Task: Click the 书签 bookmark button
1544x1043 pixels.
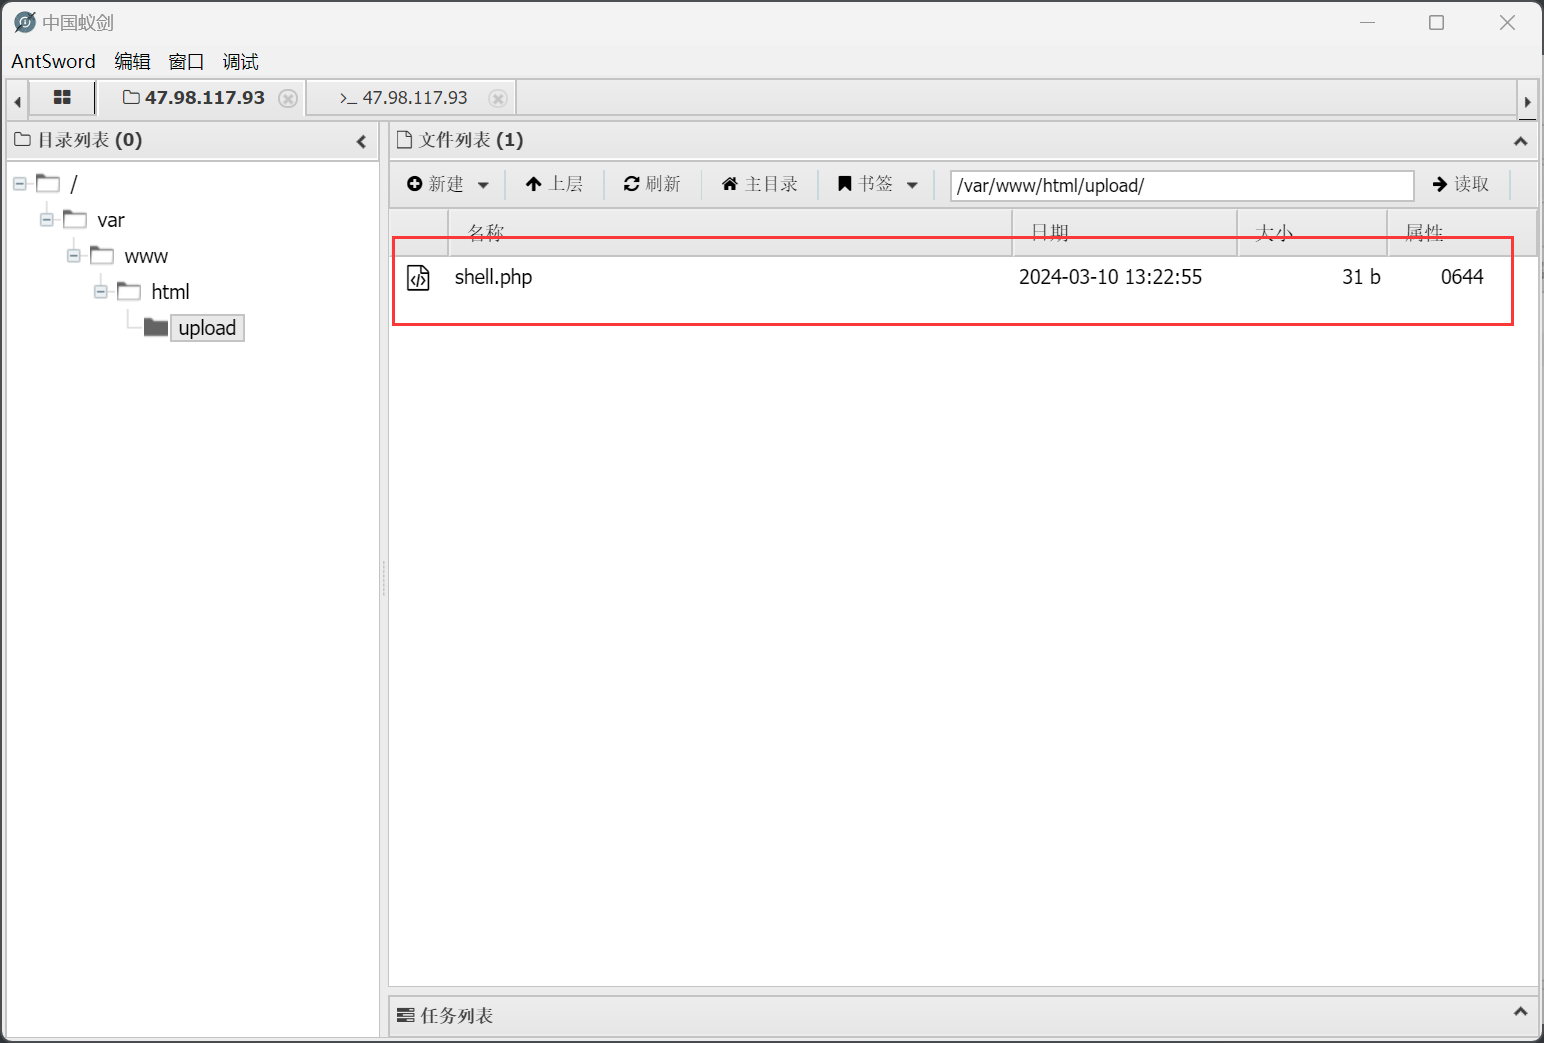Action: 865,184
